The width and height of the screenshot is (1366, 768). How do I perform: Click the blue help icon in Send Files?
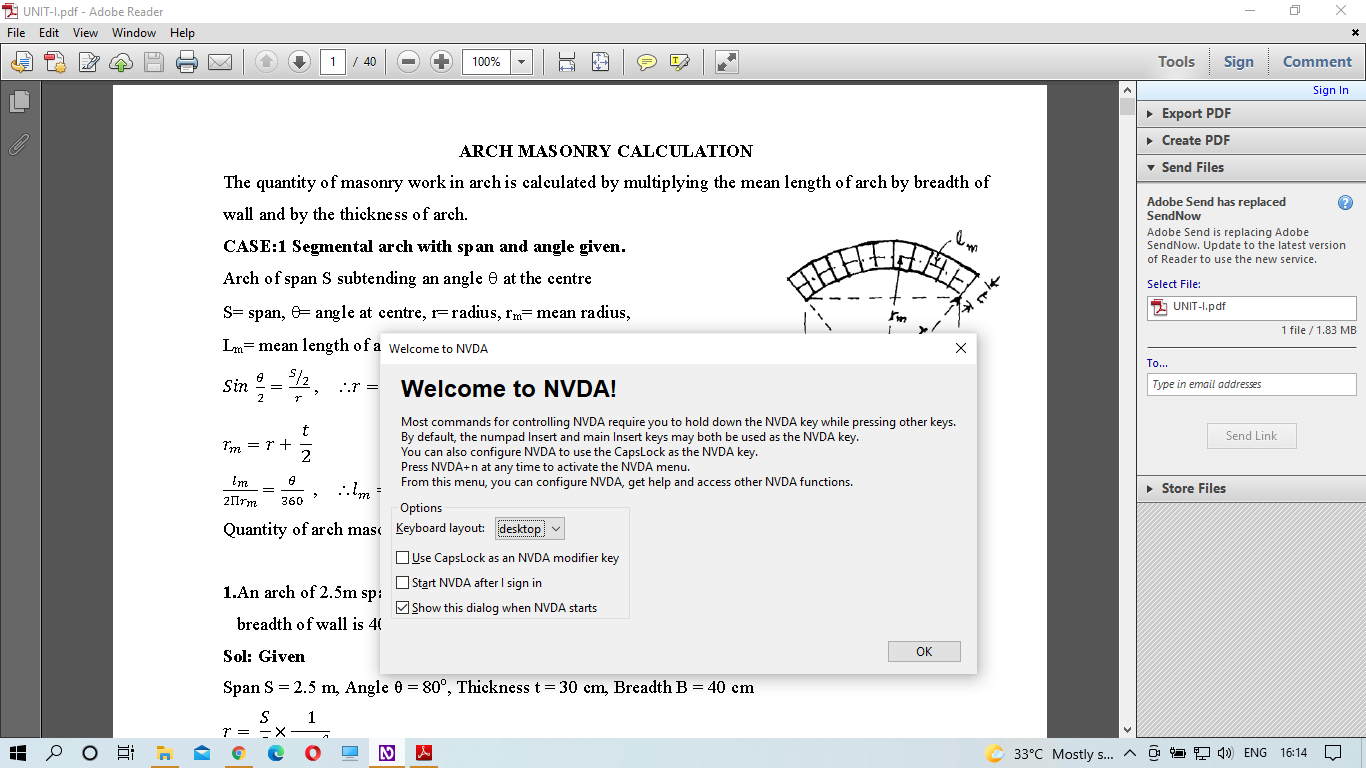[x=1345, y=202]
